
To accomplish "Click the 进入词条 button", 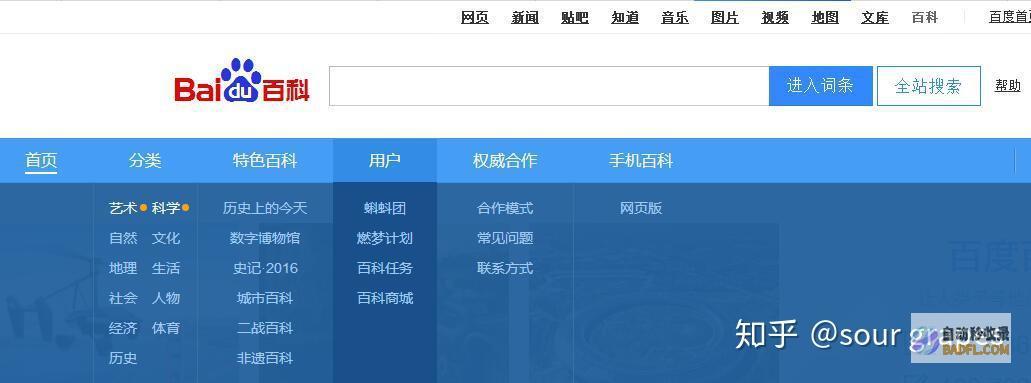I will pos(821,86).
